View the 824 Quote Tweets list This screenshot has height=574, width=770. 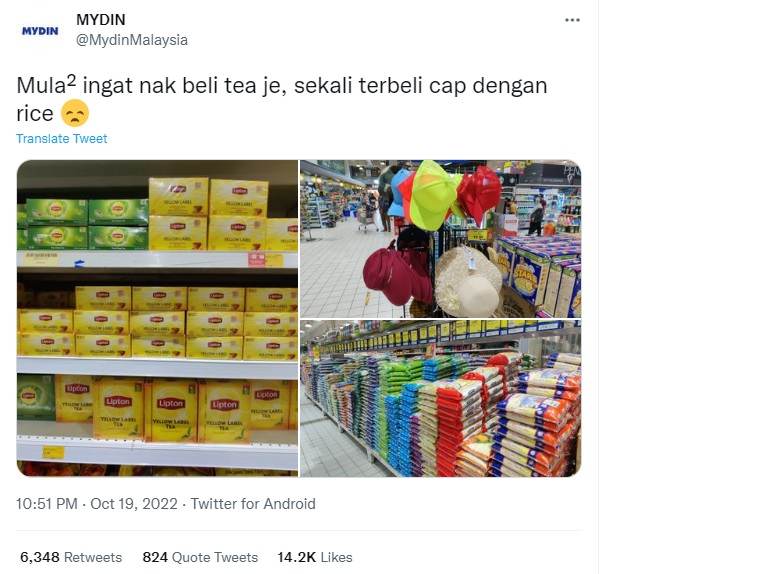point(200,557)
